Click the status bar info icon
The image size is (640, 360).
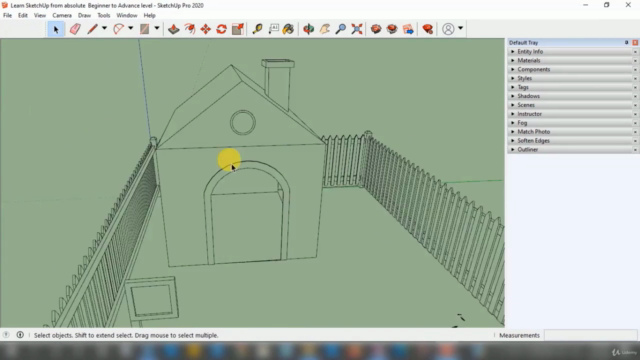coord(20,335)
